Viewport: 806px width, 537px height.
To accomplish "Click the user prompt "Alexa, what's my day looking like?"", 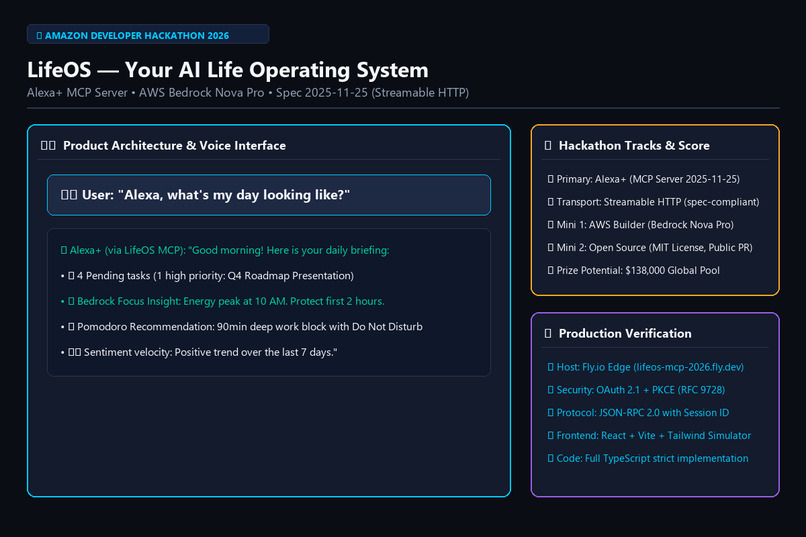I will click(x=269, y=195).
